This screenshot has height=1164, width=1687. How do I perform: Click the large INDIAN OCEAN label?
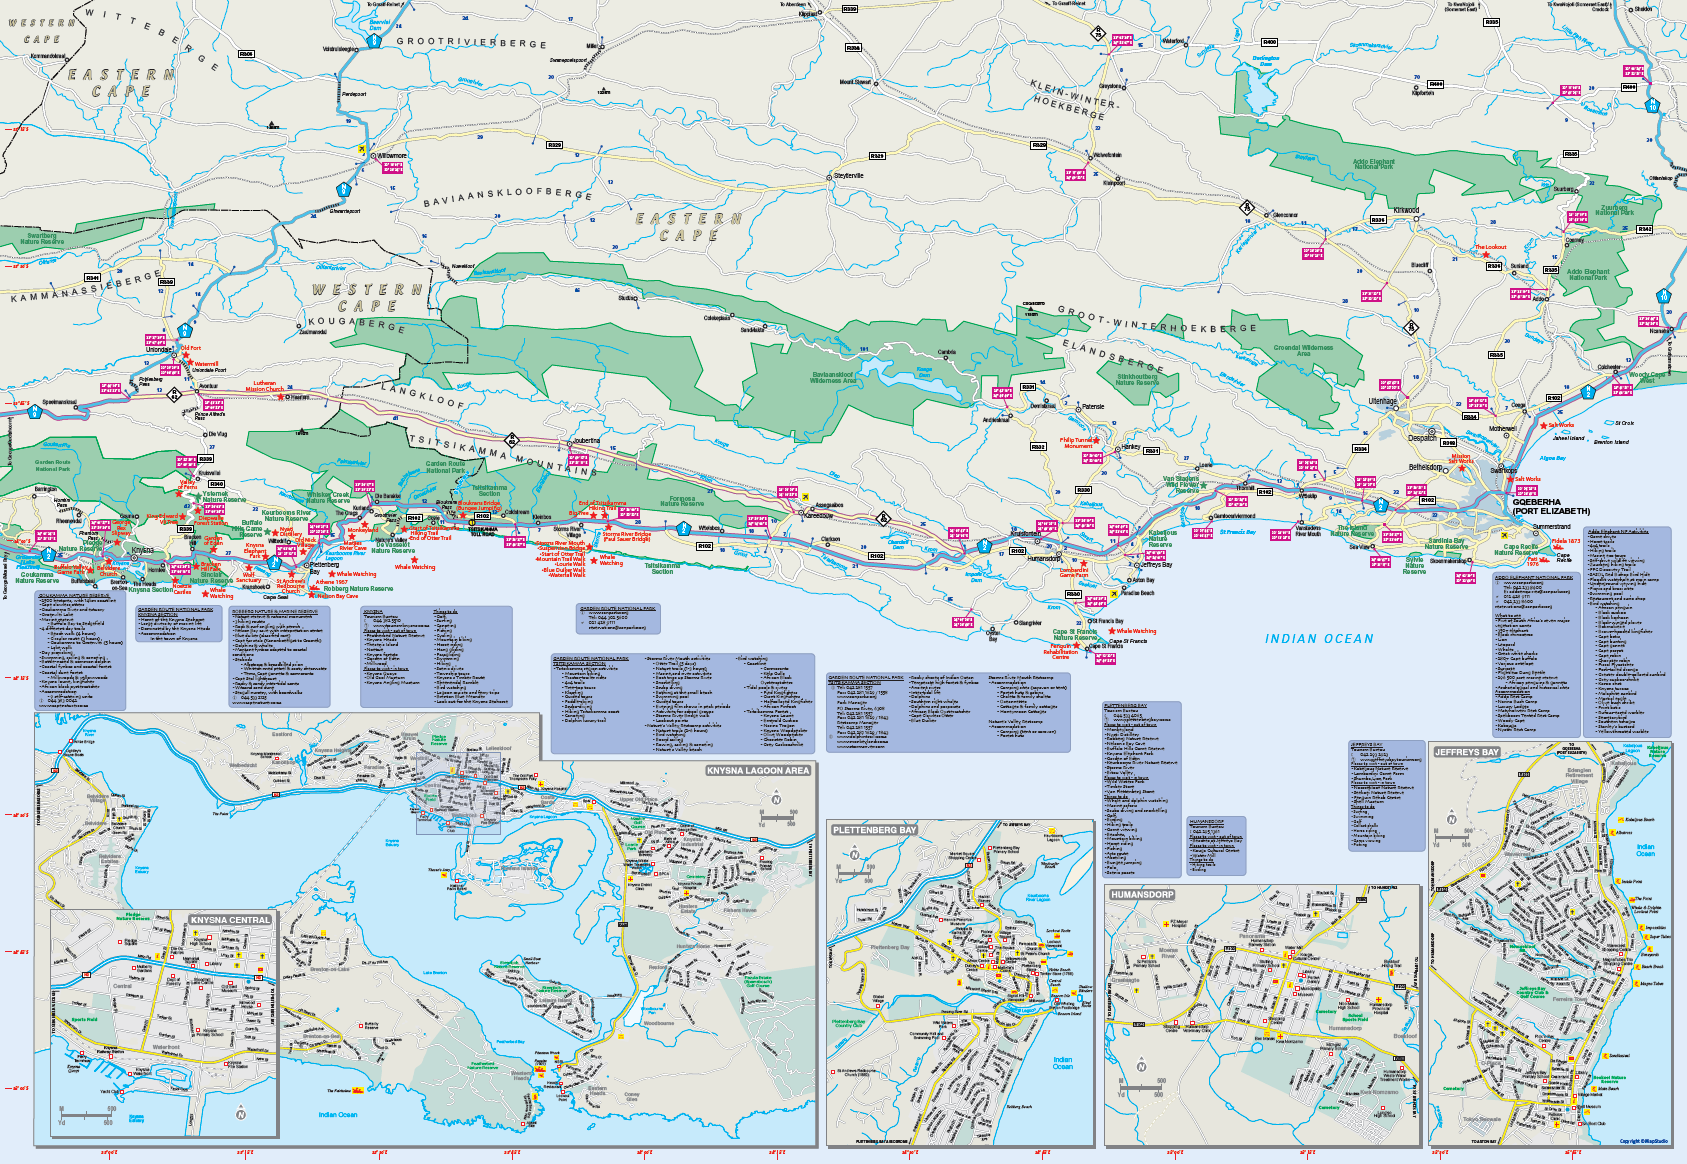pos(1319,639)
